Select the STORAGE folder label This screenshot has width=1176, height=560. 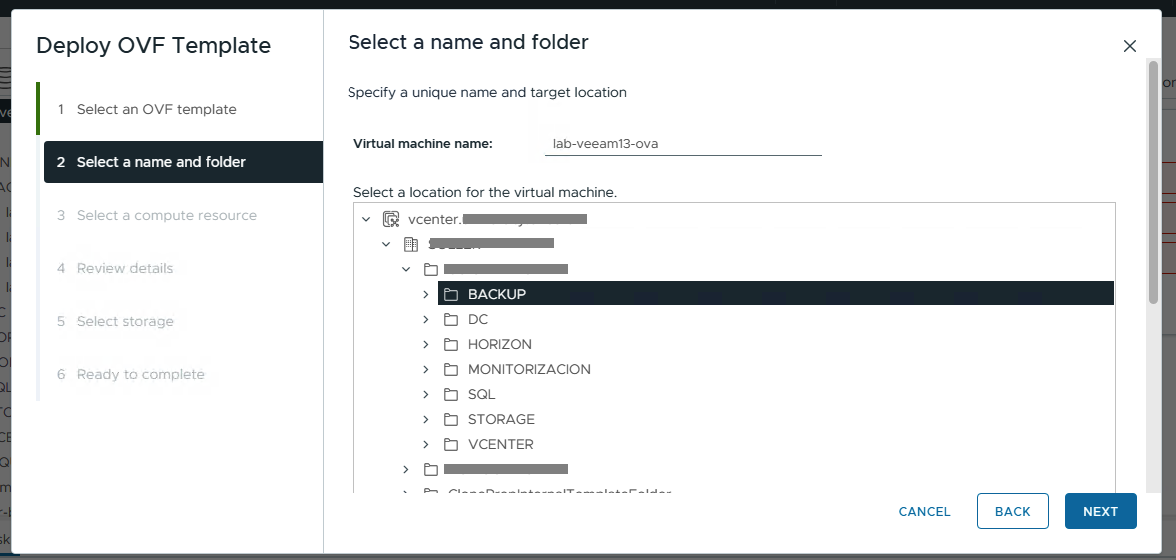501,419
